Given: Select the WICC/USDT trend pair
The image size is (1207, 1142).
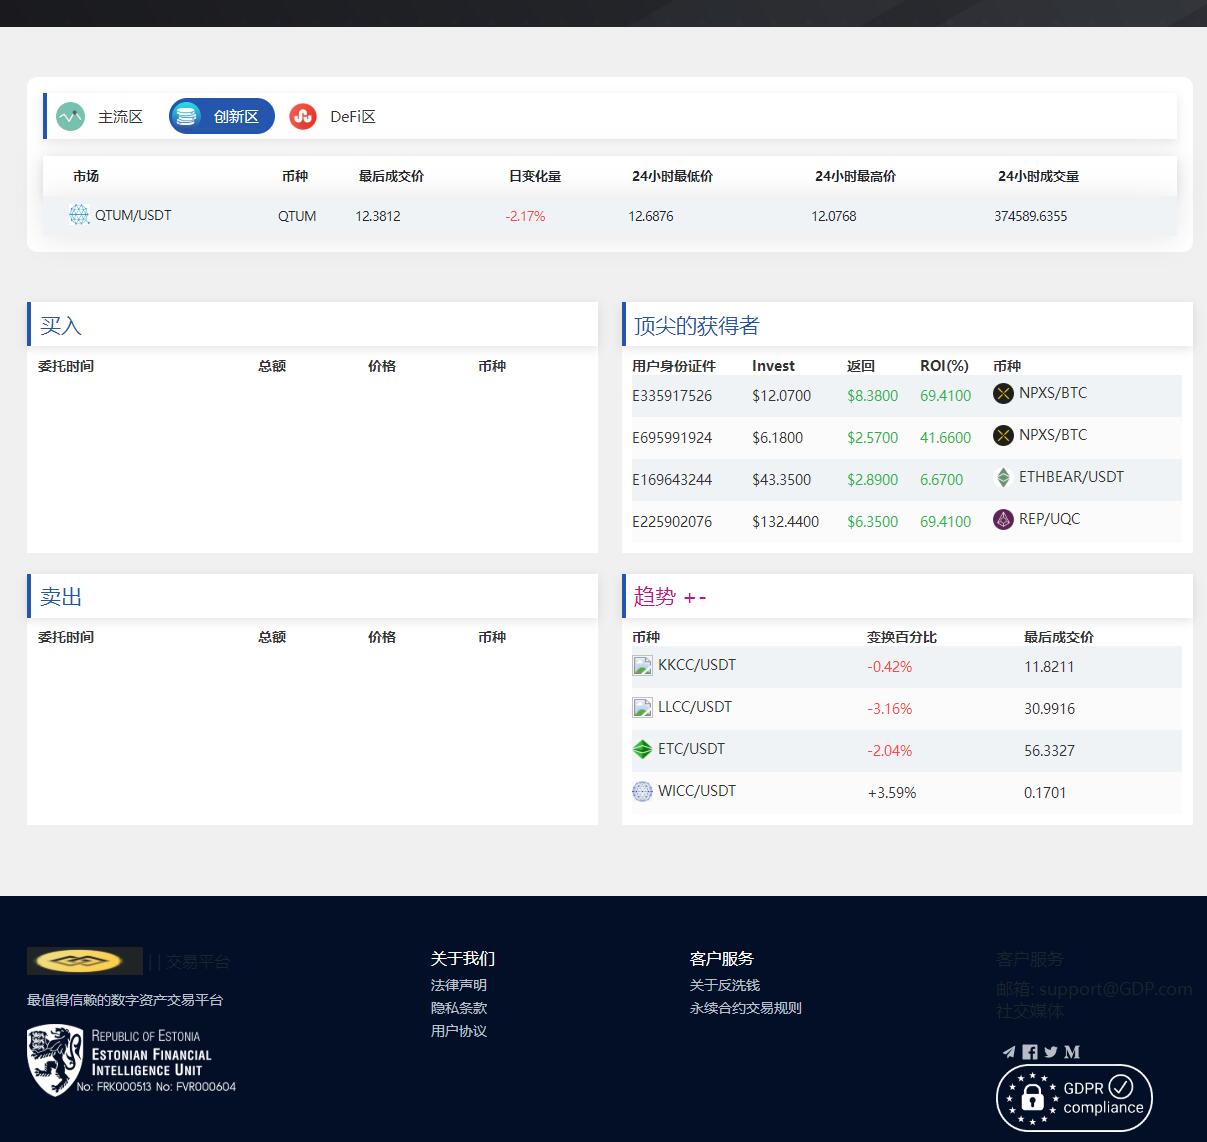Looking at the screenshot, I should [x=697, y=791].
